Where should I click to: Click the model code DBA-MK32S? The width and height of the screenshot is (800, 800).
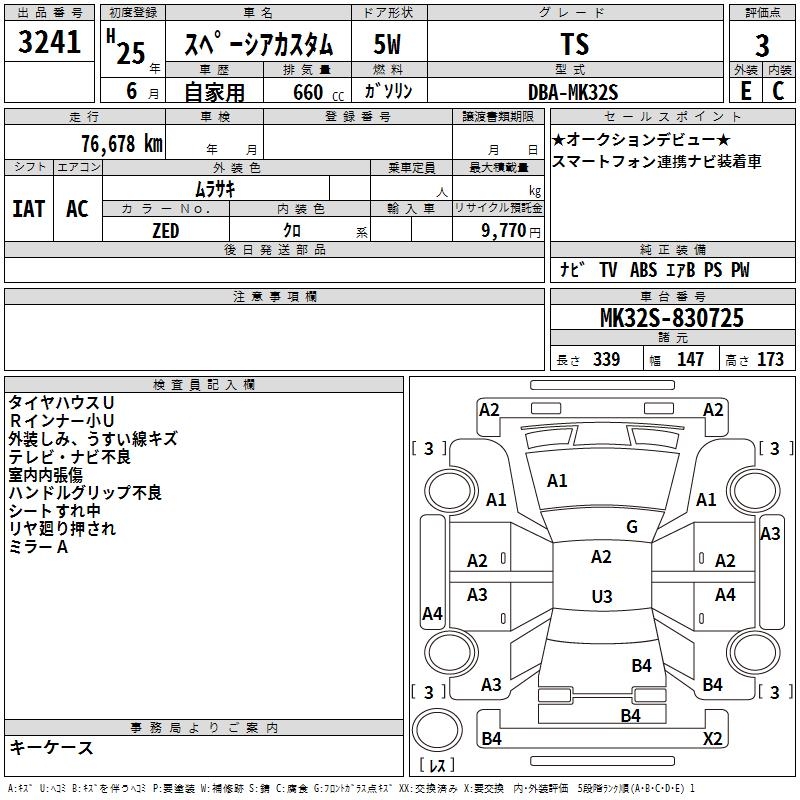click(573, 92)
